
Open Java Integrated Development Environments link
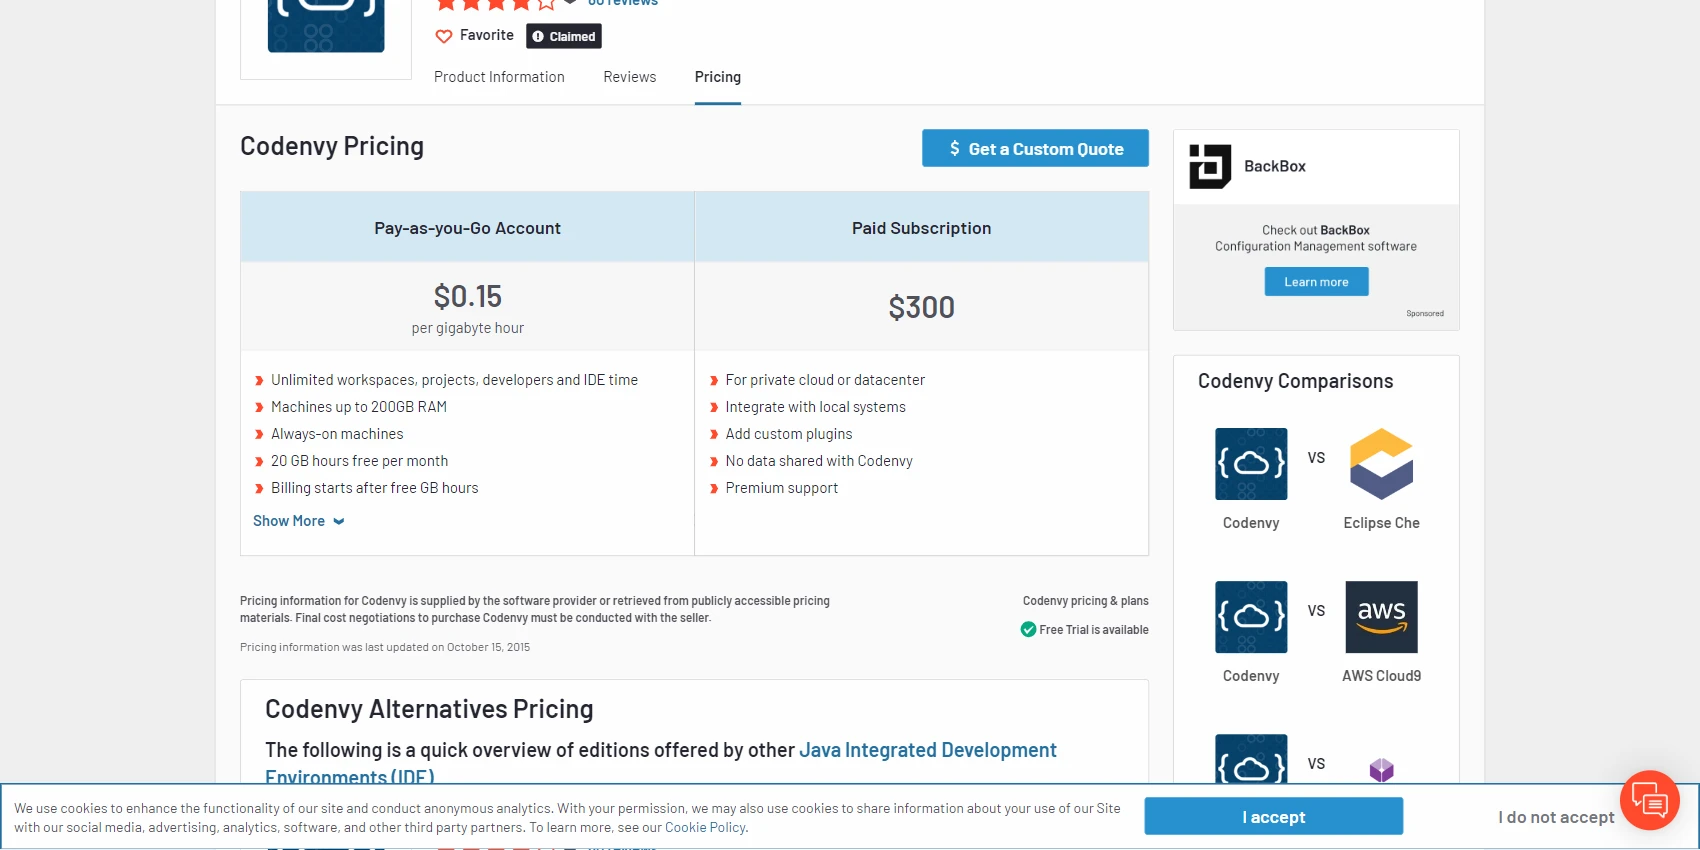(927, 750)
